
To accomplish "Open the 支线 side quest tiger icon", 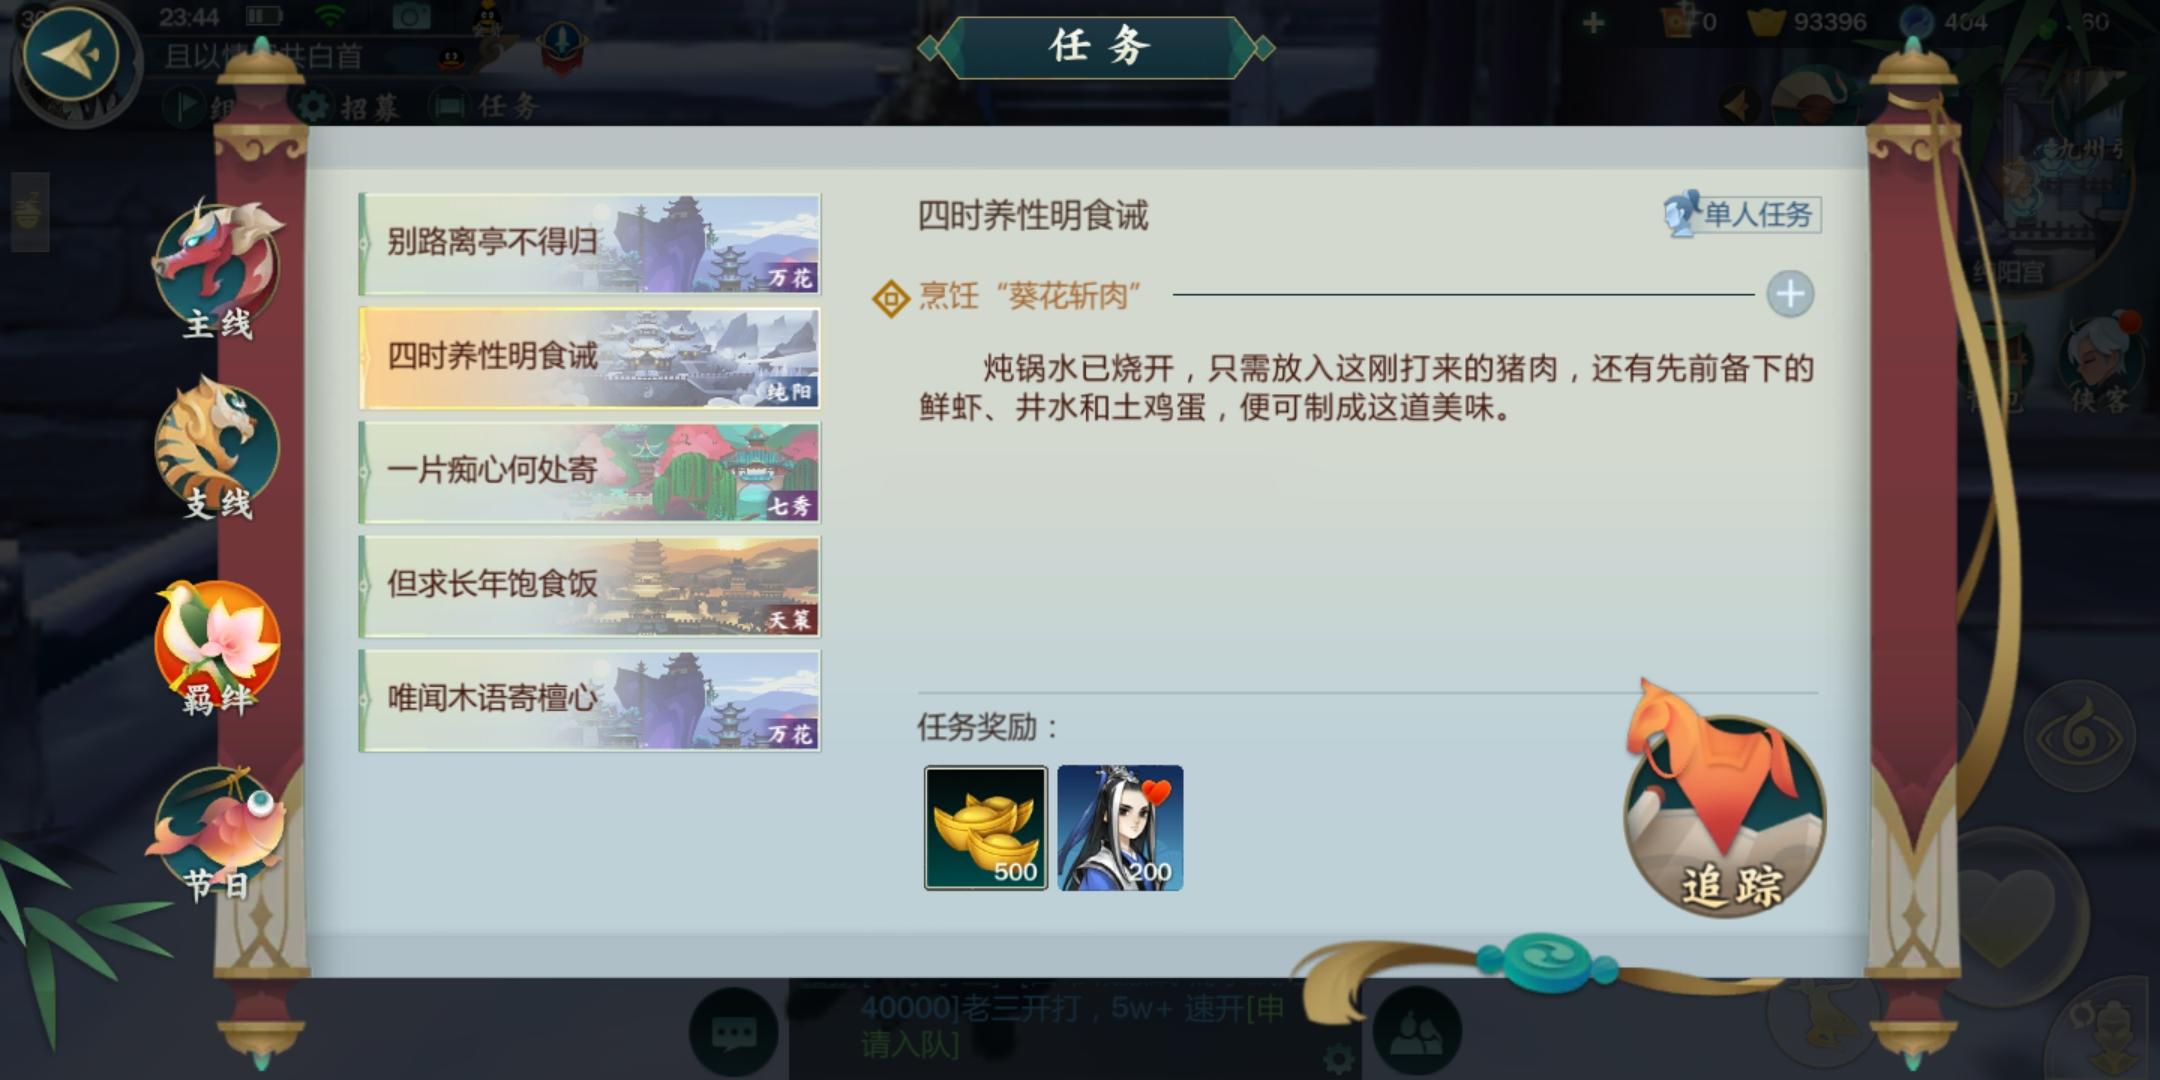I will (217, 448).
